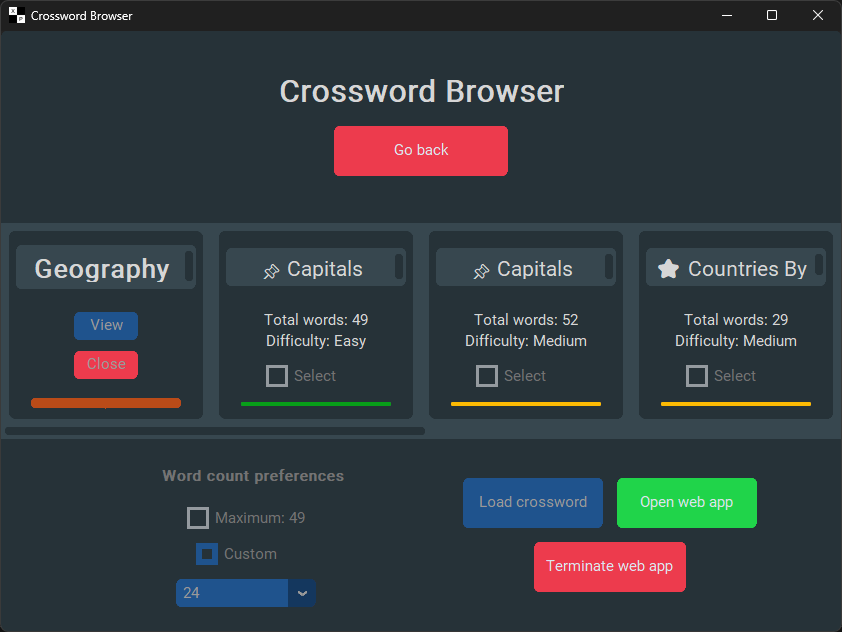
Task: Maximize the Crossword Browser window
Action: click(x=772, y=16)
